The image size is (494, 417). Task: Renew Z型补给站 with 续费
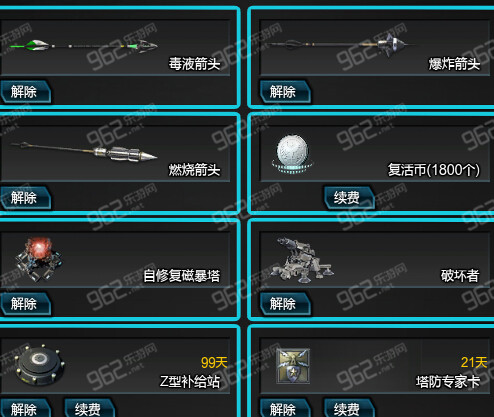pos(89,408)
